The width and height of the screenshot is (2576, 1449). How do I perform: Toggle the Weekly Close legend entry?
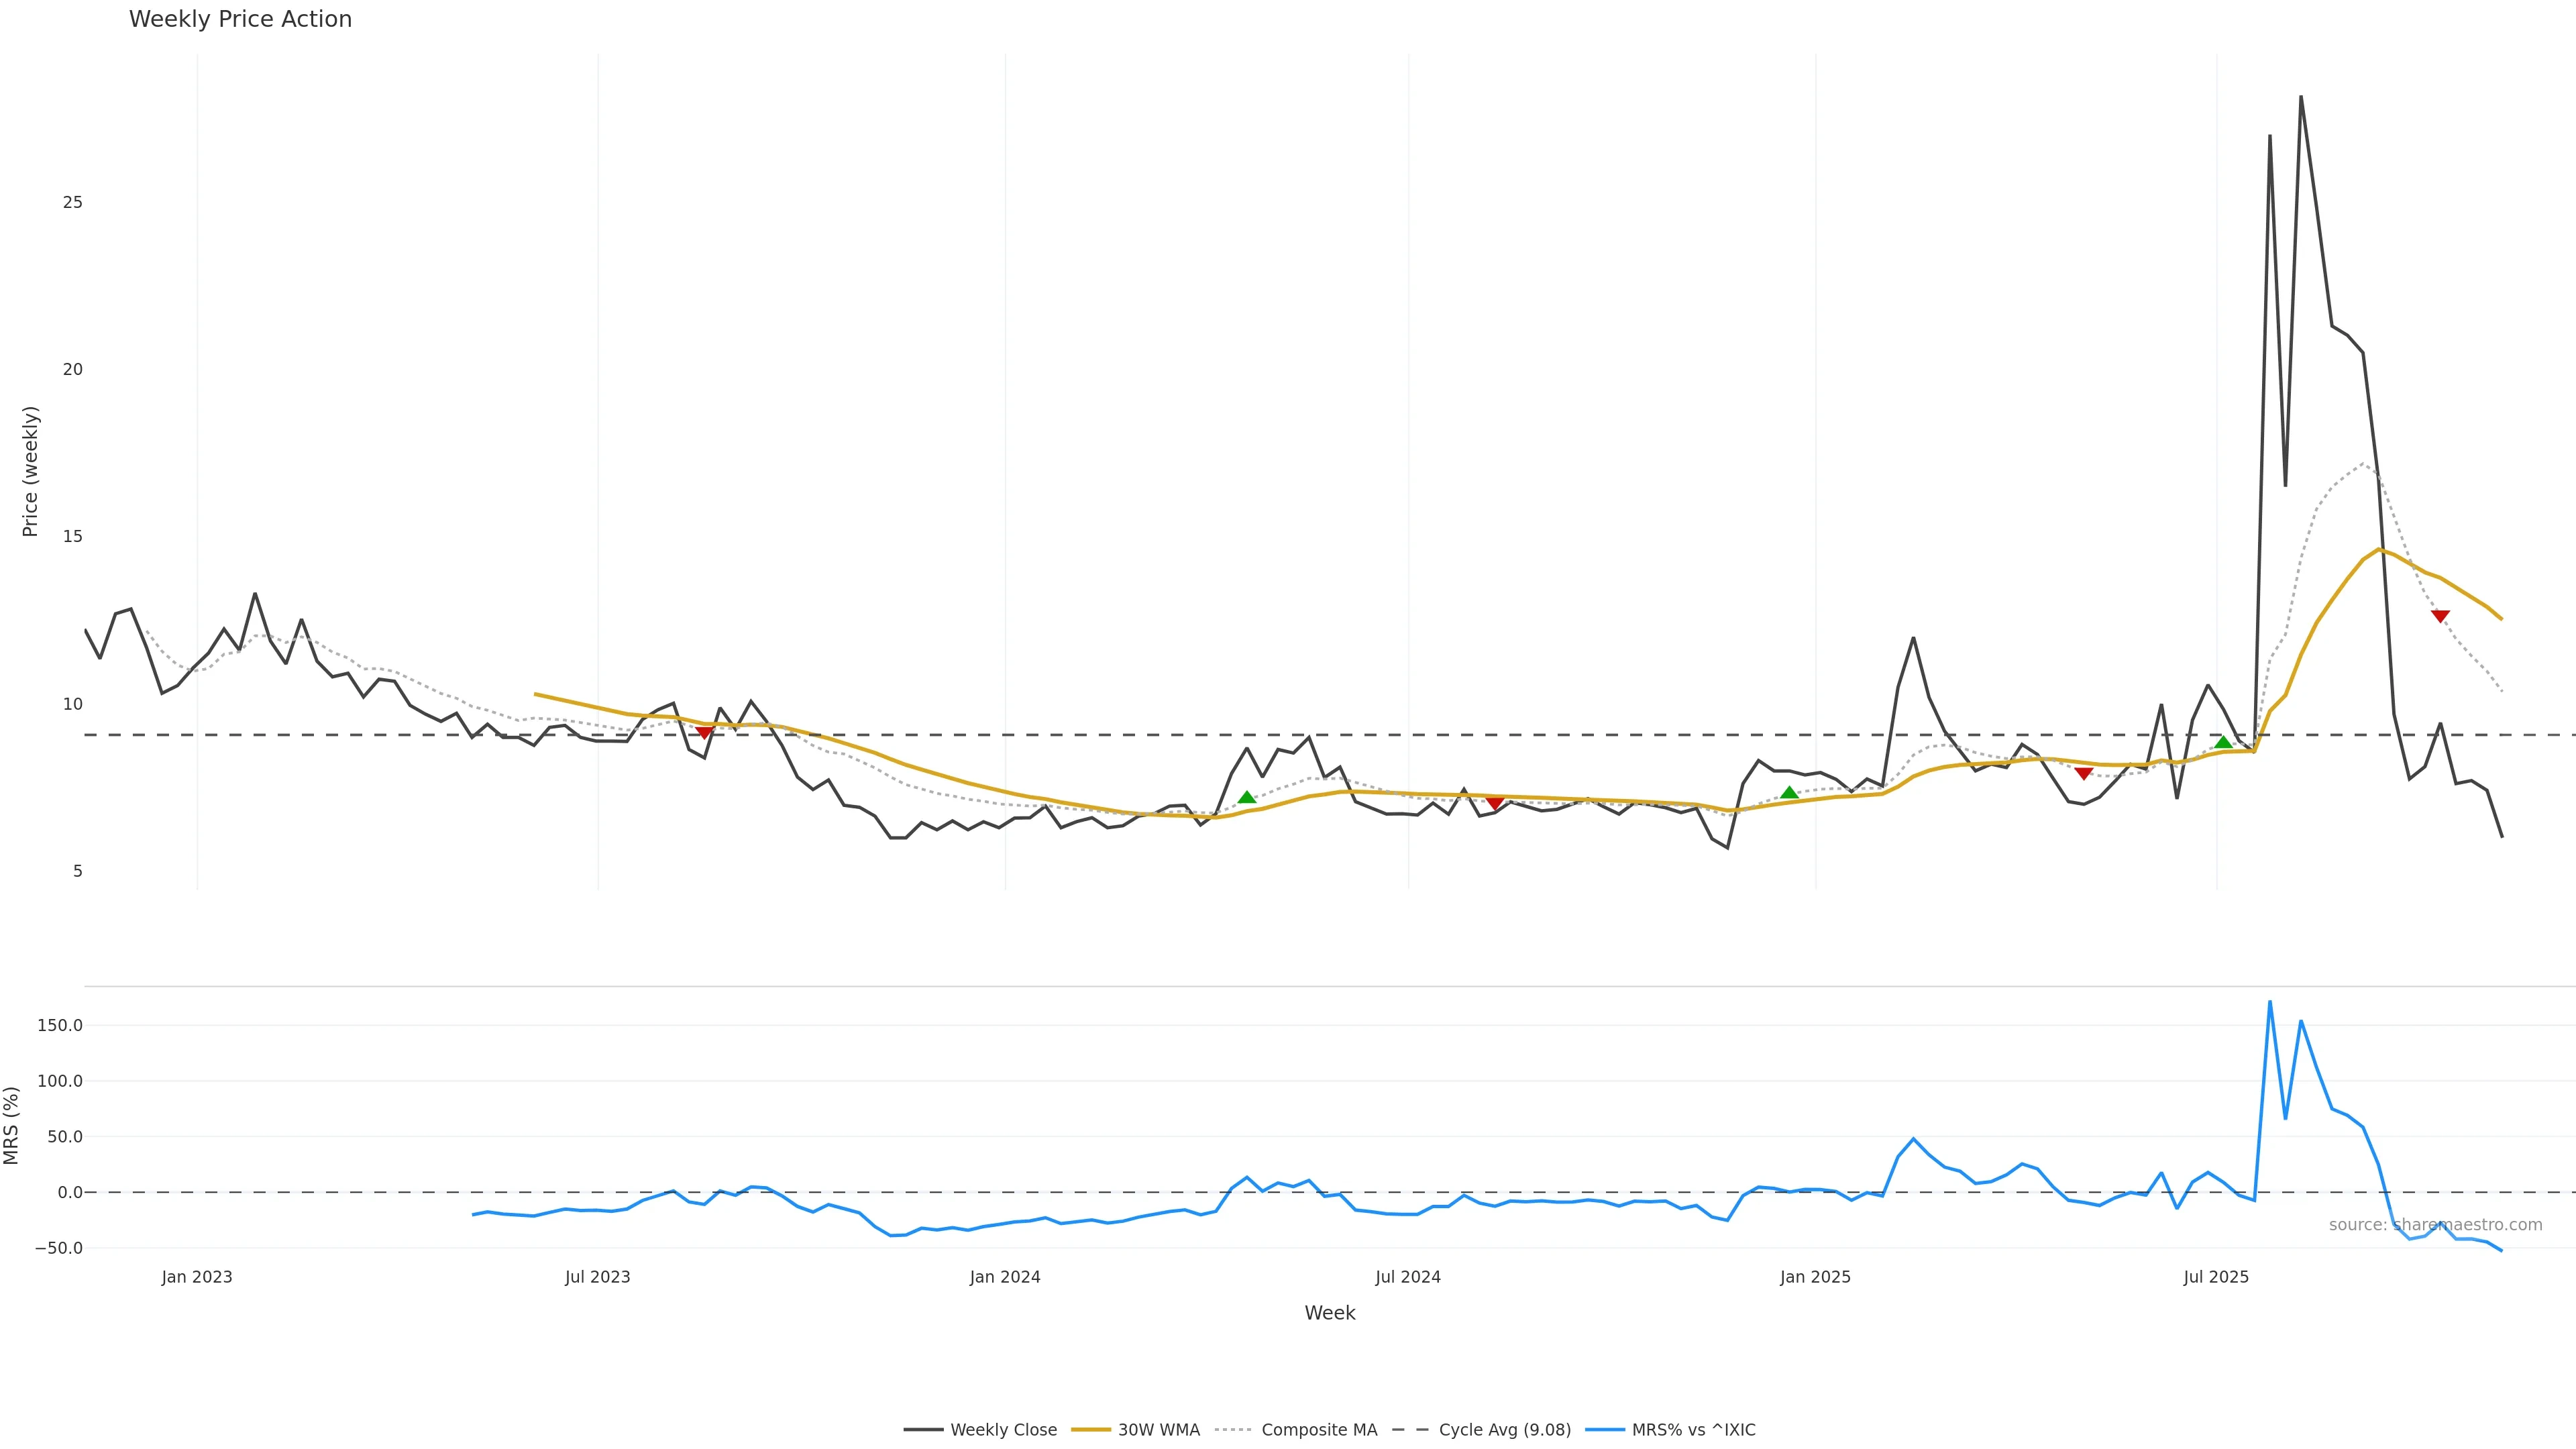pos(1003,1430)
